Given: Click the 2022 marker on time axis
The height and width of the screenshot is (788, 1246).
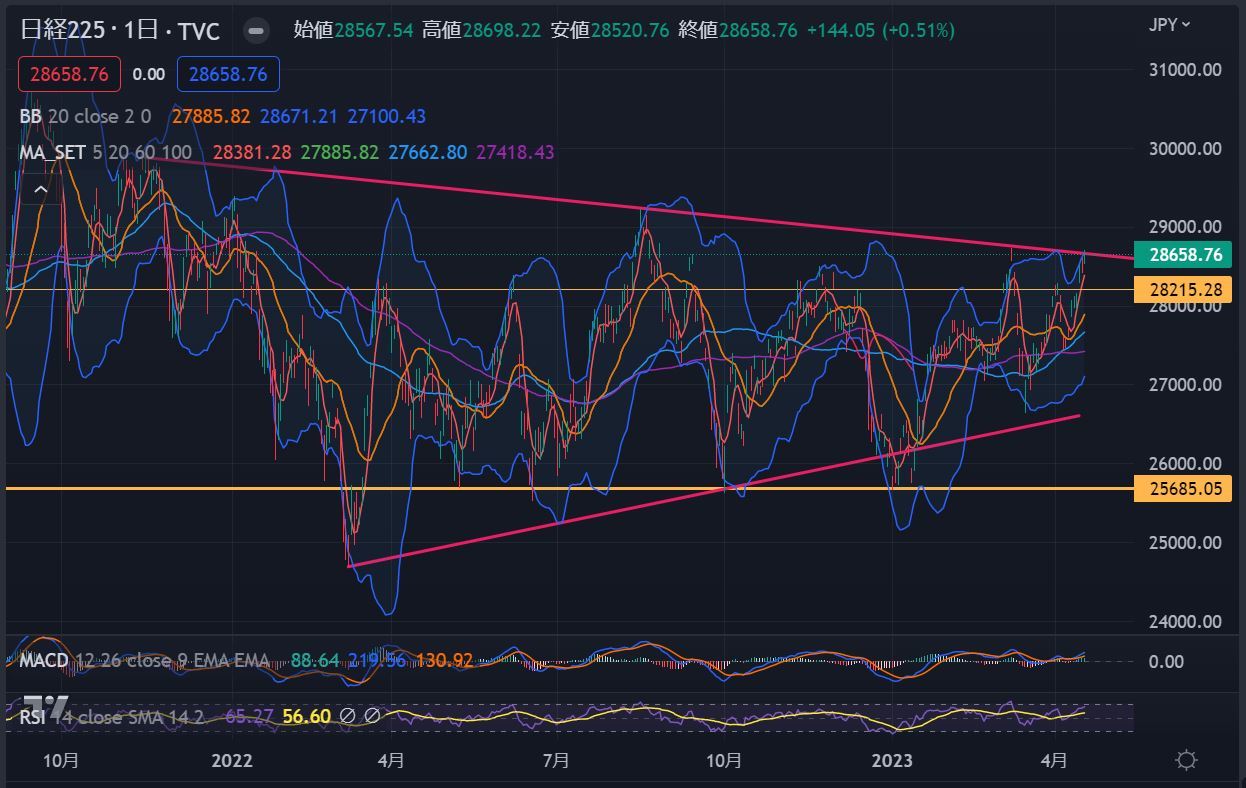Looking at the screenshot, I should [x=232, y=760].
